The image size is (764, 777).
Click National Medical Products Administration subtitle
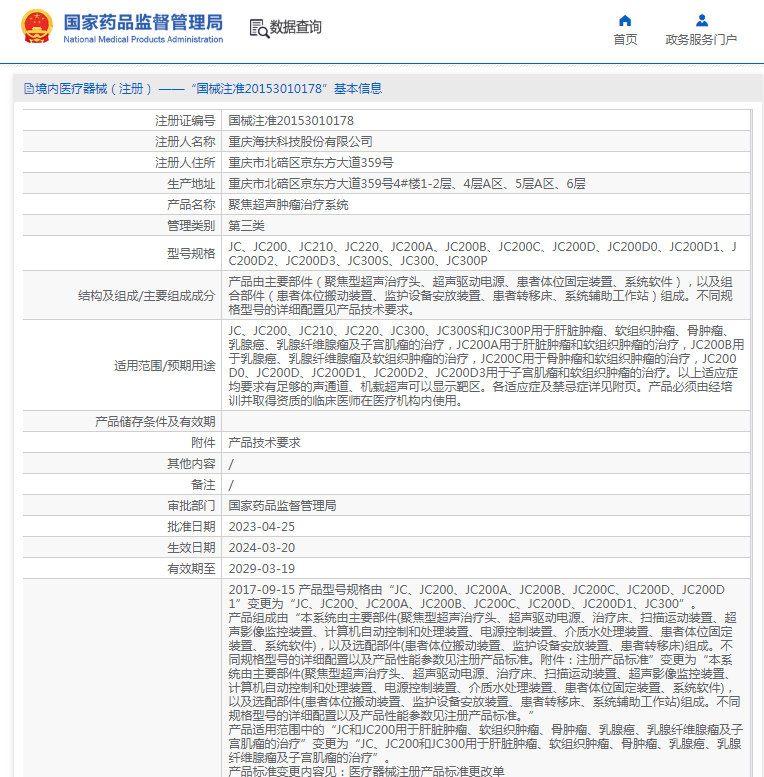click(x=143, y=40)
